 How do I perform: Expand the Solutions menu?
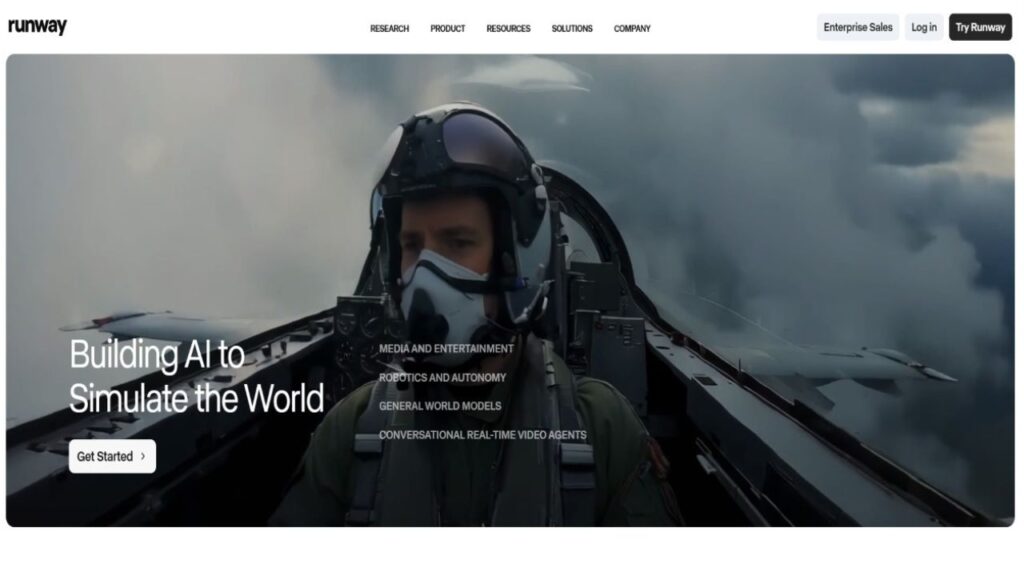[572, 29]
